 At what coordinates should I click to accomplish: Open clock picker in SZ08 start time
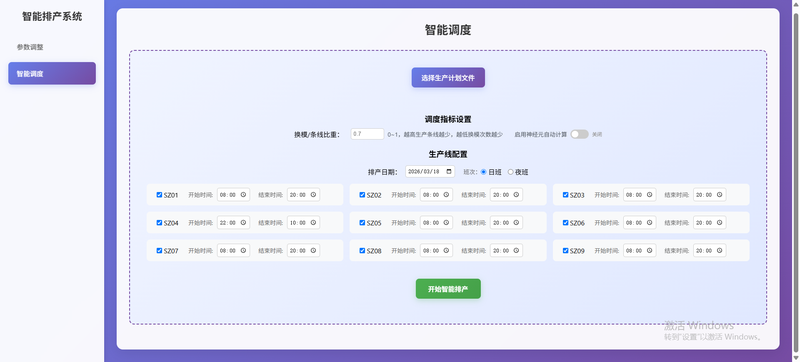[x=446, y=250]
